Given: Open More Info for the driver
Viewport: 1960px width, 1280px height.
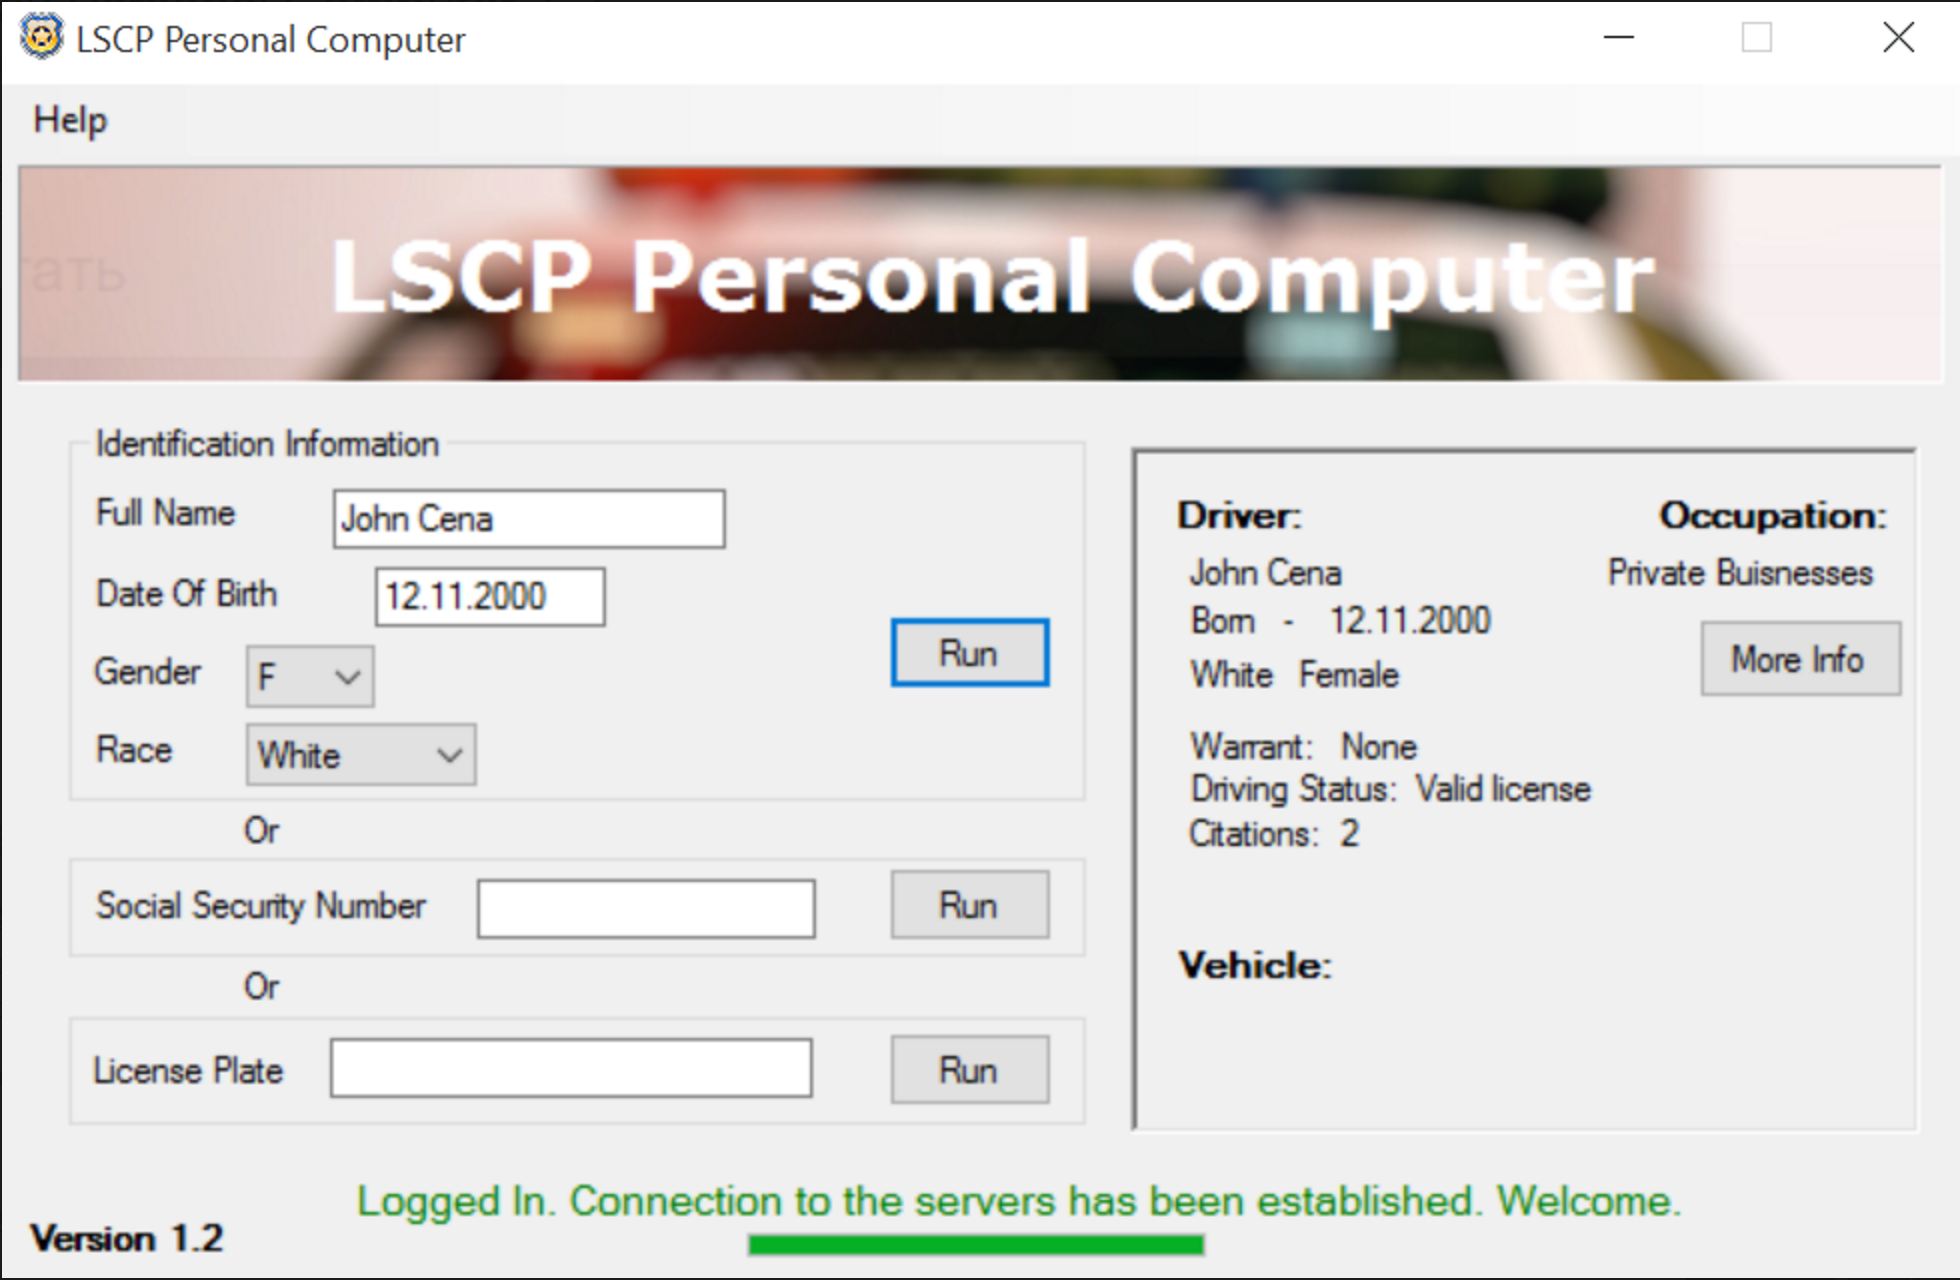Looking at the screenshot, I should [x=1799, y=659].
